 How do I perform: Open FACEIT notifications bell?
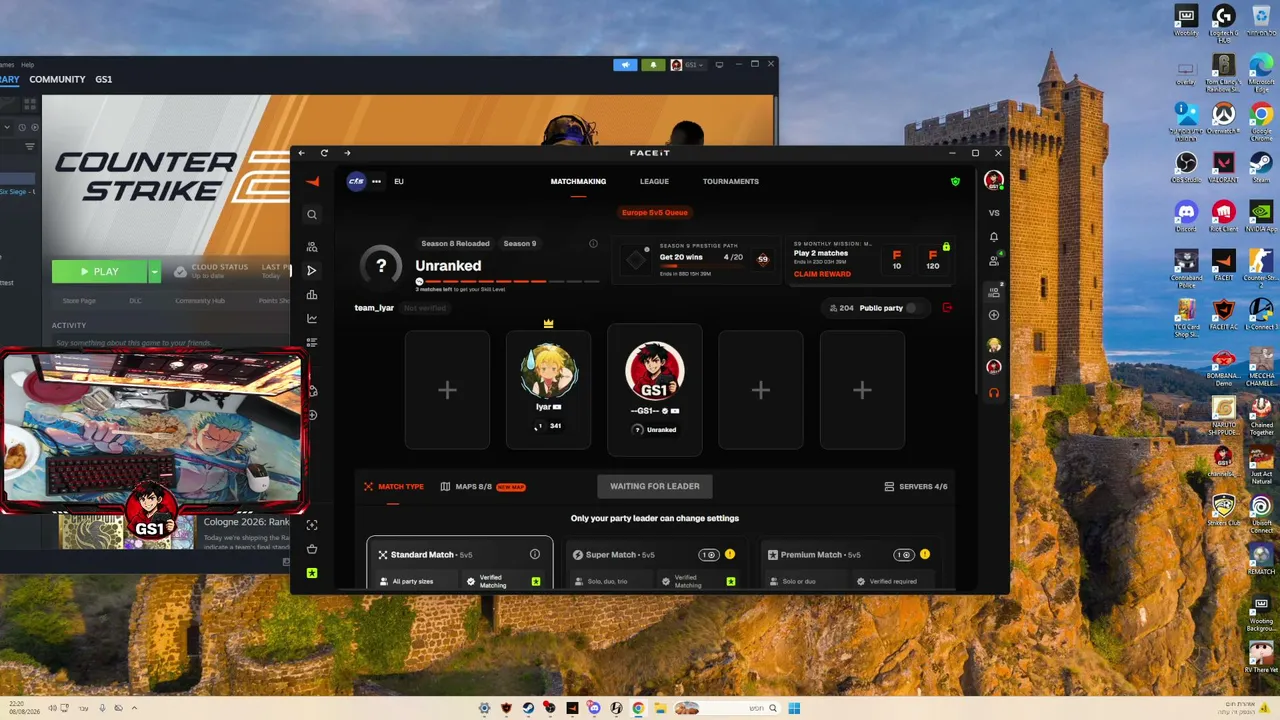(x=994, y=237)
